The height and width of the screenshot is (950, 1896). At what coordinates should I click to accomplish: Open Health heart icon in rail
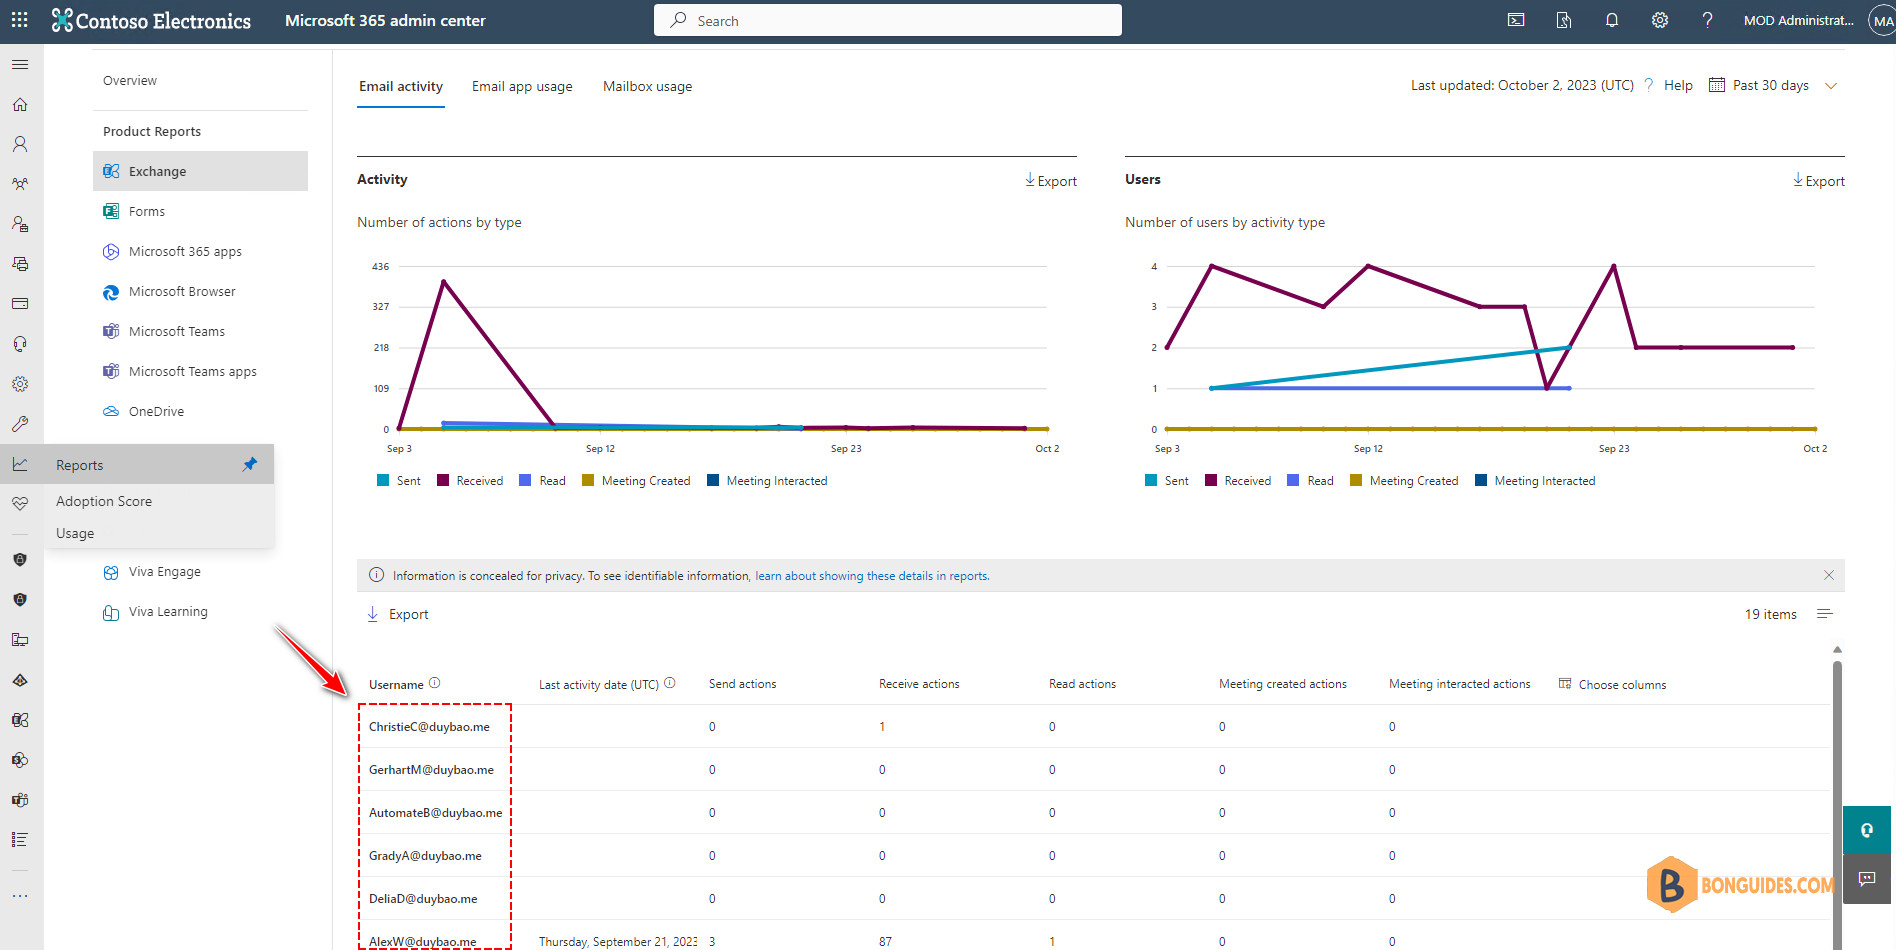point(20,504)
